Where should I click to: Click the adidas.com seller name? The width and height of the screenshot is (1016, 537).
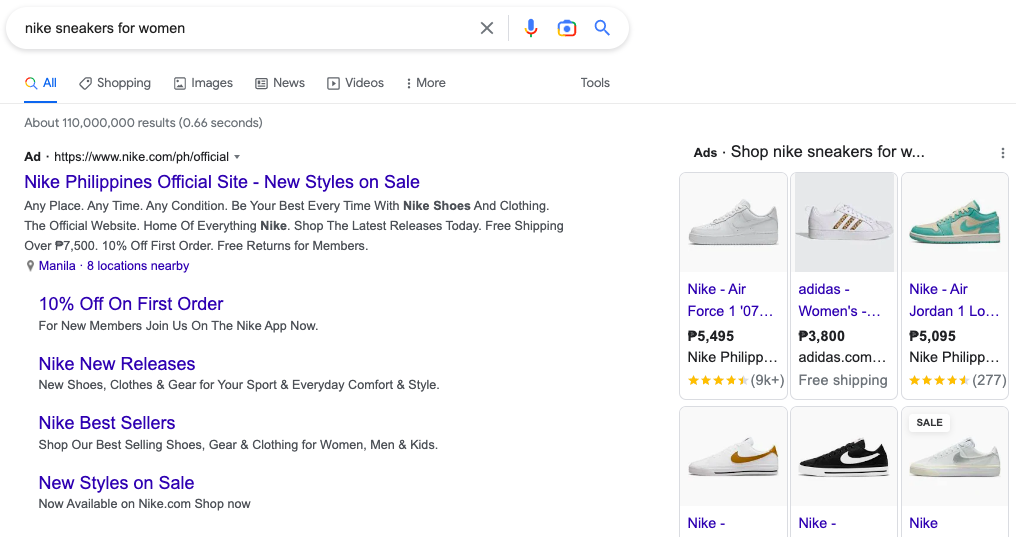[x=842, y=358]
